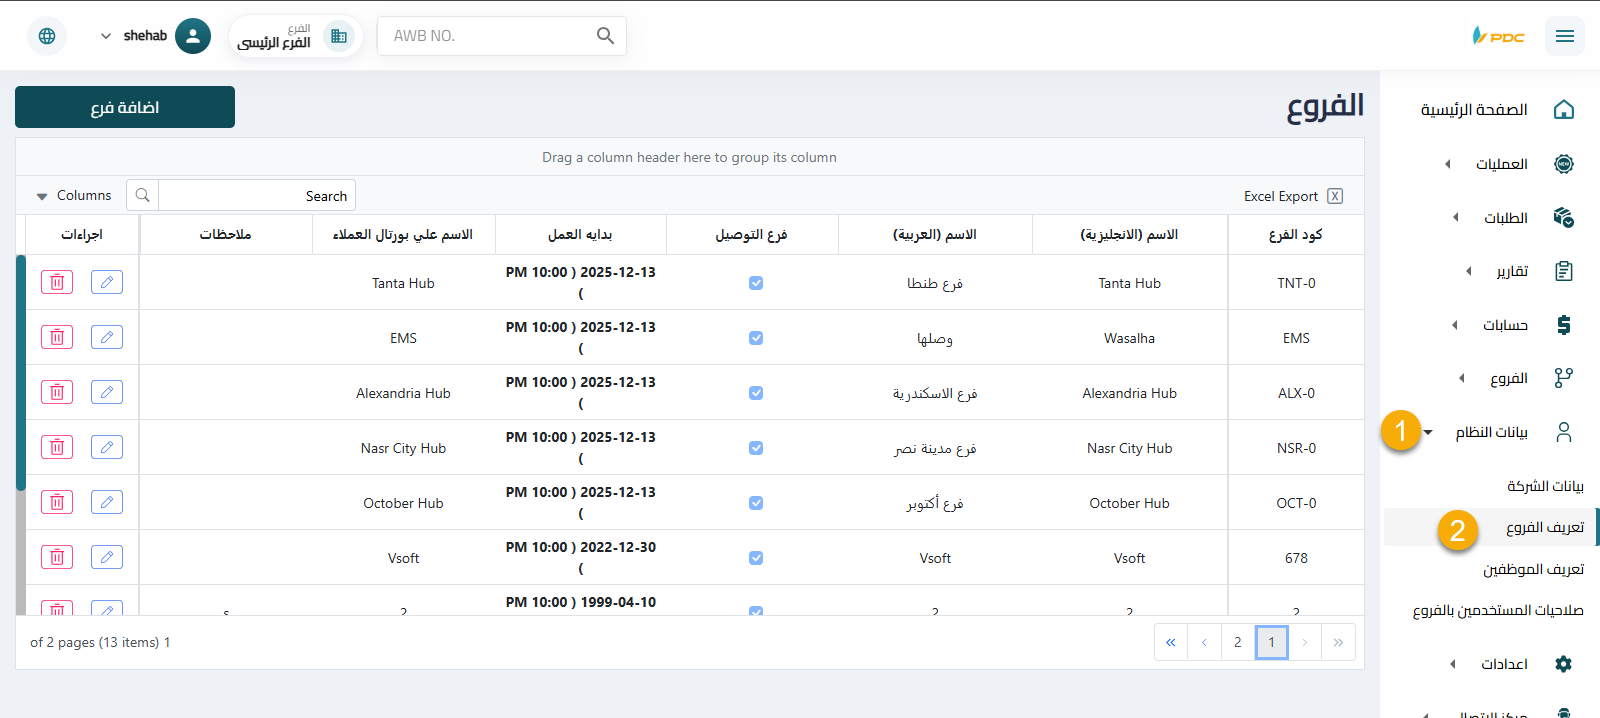Go to page 2 of the grid
The width and height of the screenshot is (1600, 718).
(1238, 642)
